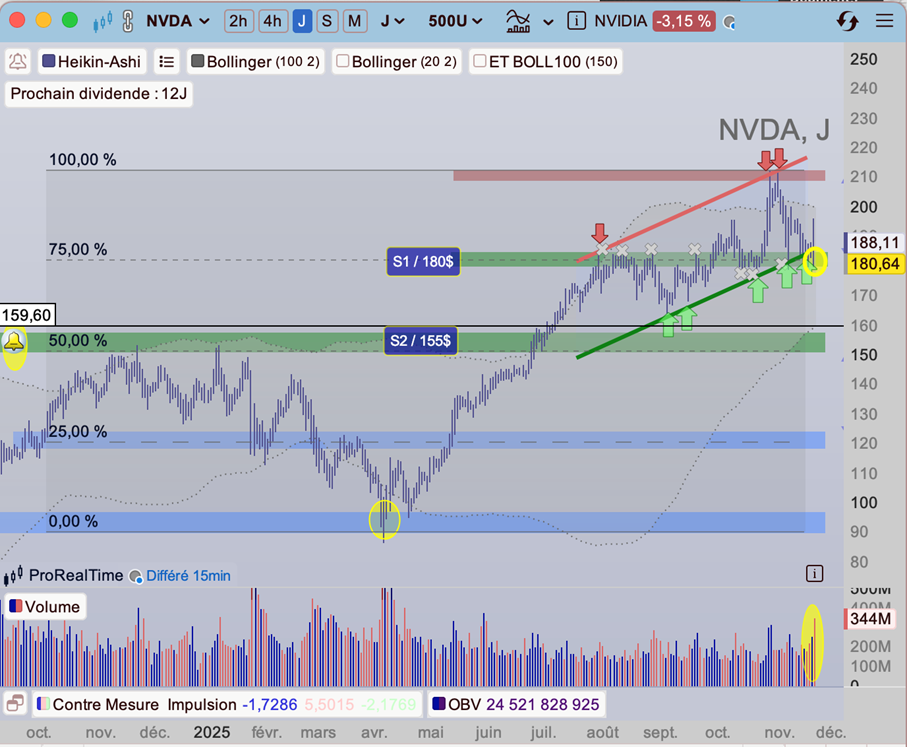Click the -1,7286 impulsion value

270,704
